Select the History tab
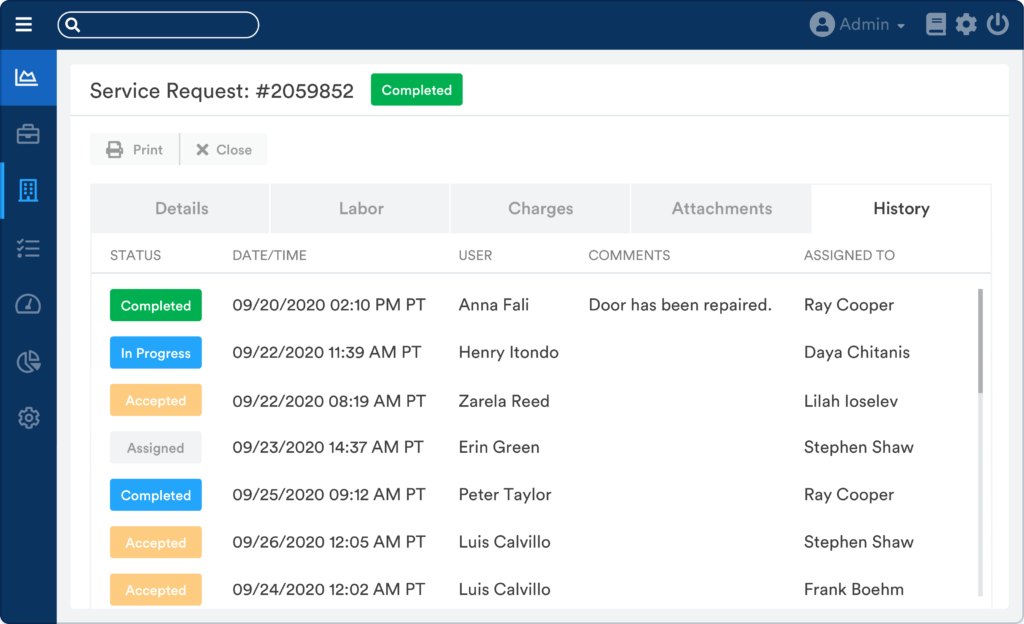Viewport: 1024px width, 624px height. pos(901,209)
